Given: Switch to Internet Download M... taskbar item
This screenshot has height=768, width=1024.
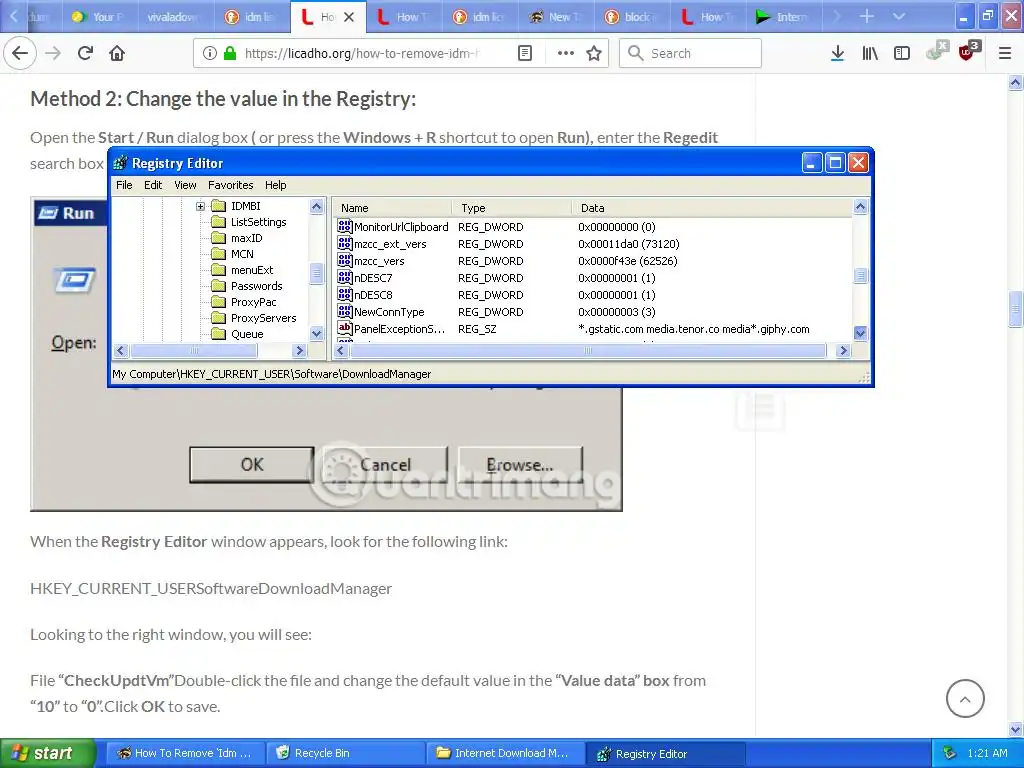Looking at the screenshot, I should click(505, 753).
